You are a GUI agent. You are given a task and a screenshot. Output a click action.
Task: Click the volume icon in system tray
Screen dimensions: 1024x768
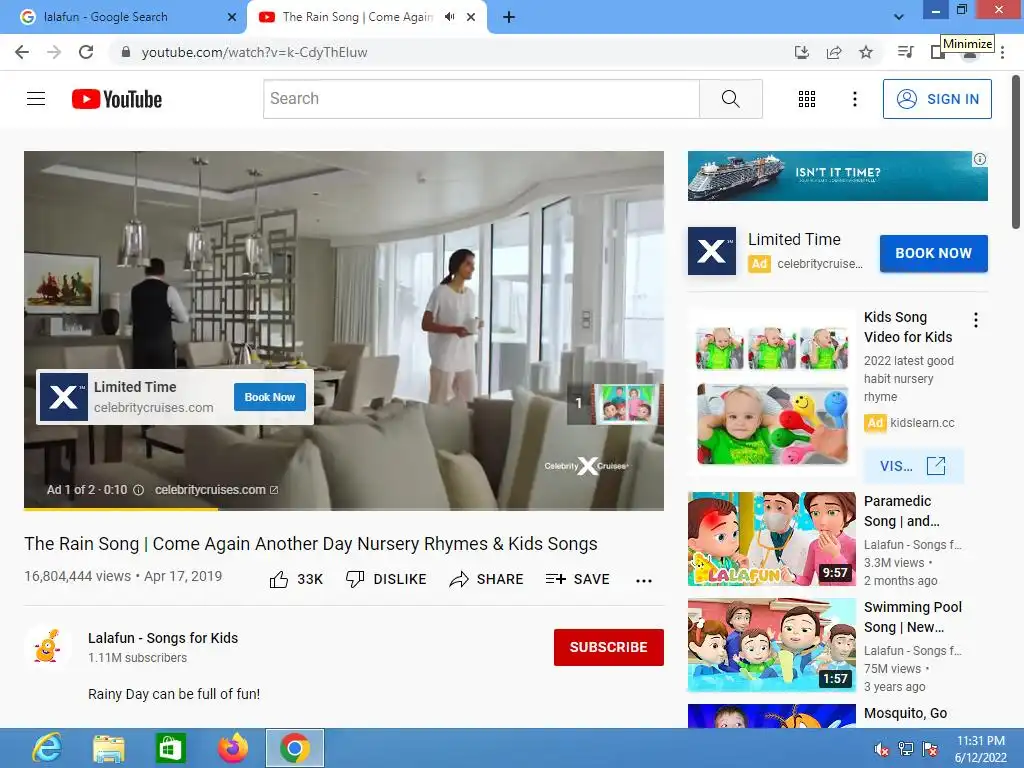[881, 749]
